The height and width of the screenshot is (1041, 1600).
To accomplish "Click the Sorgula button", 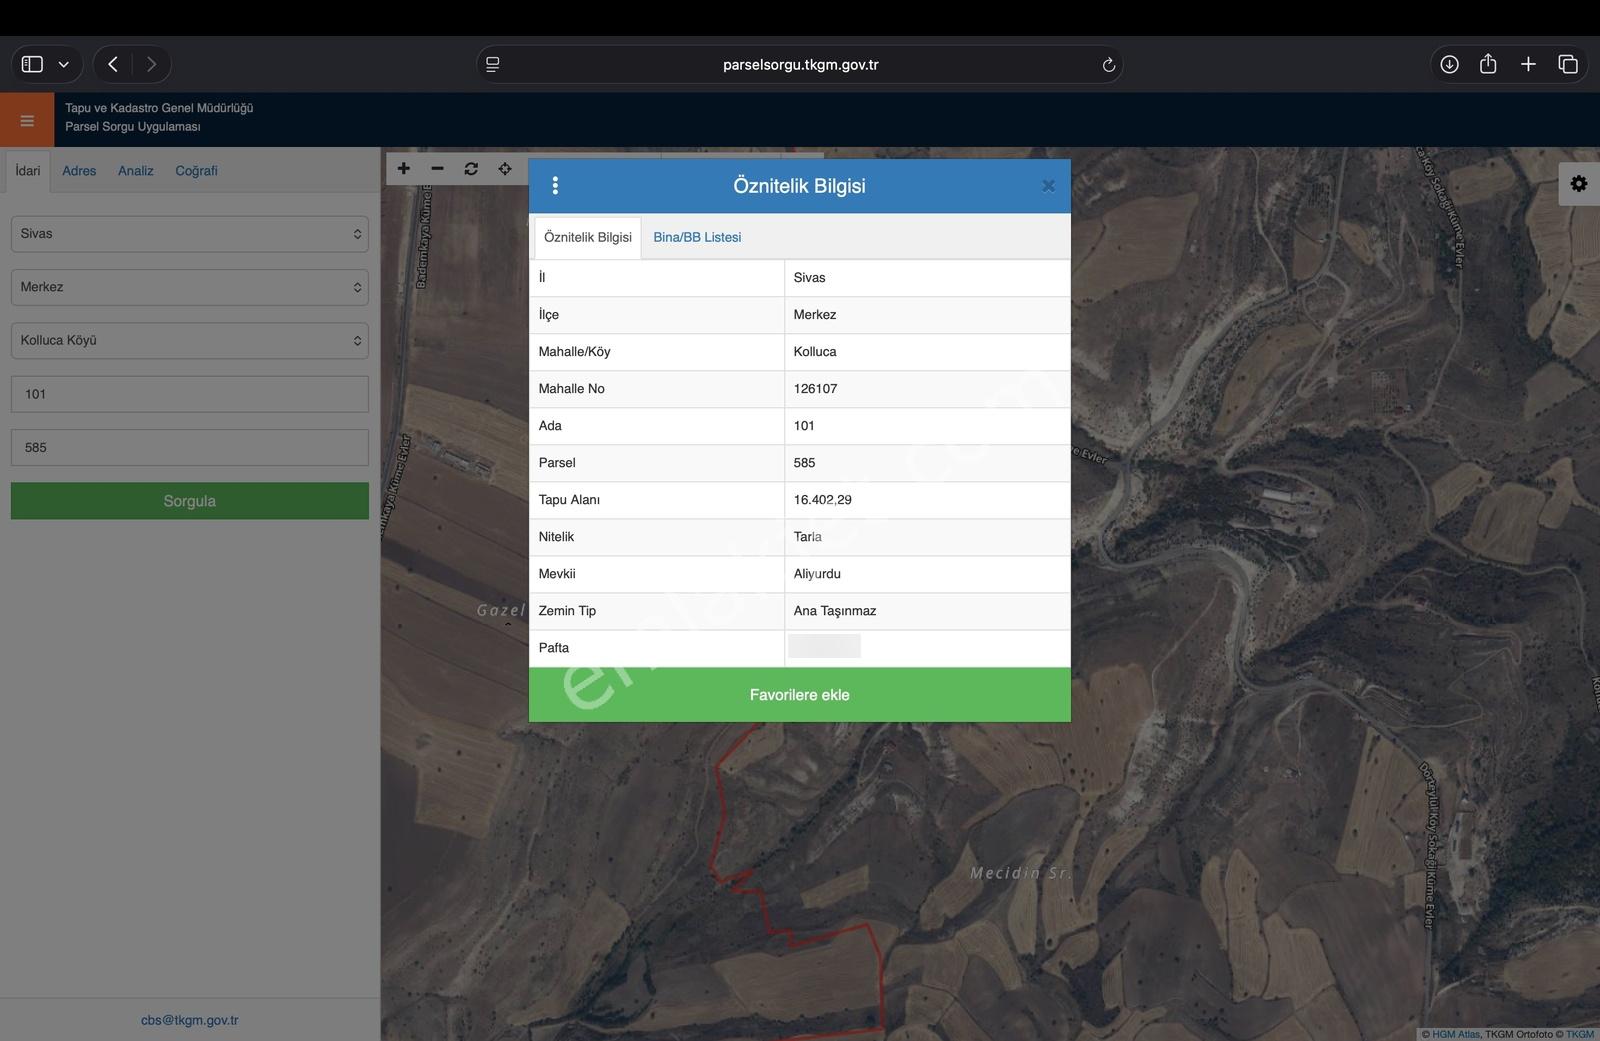I will pos(190,501).
